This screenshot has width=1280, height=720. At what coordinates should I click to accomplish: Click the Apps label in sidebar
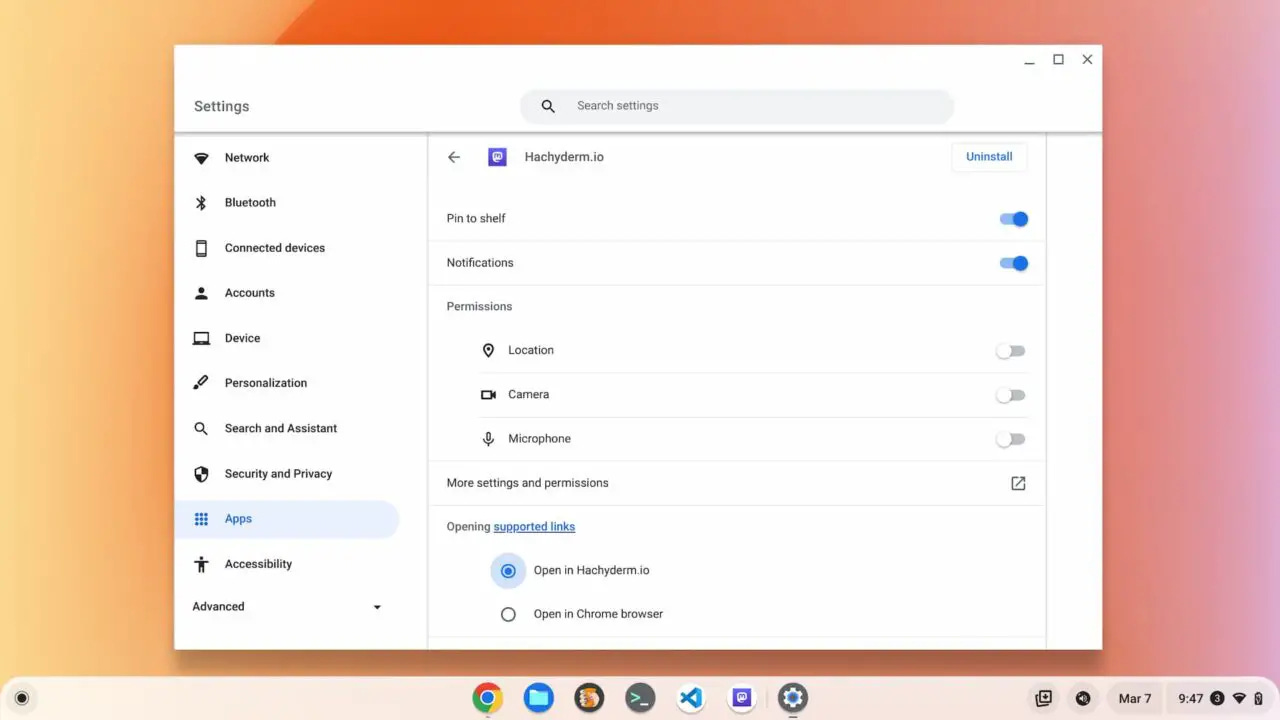[x=238, y=519]
